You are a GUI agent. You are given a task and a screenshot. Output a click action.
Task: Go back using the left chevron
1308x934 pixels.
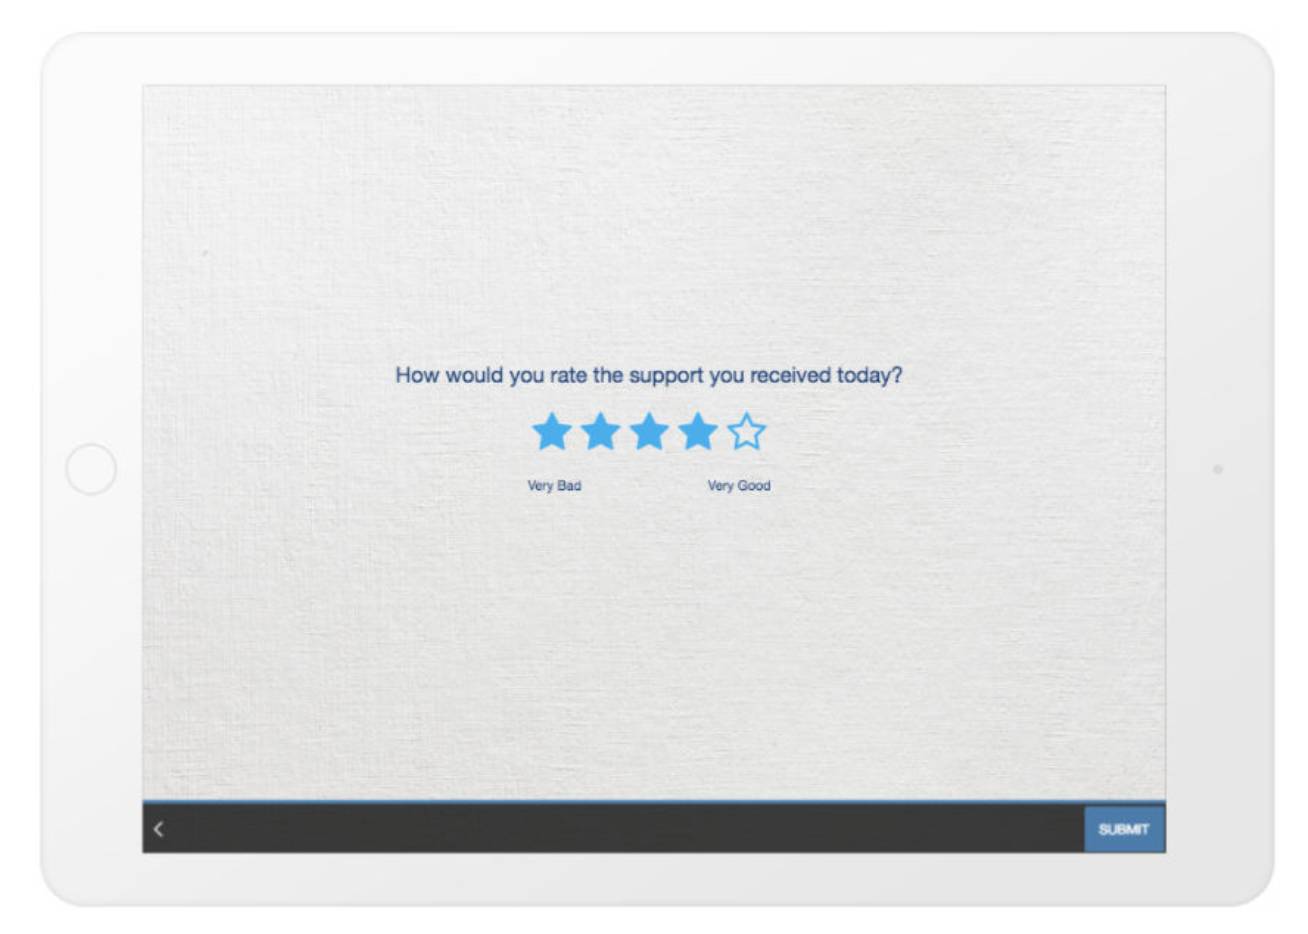(158, 829)
